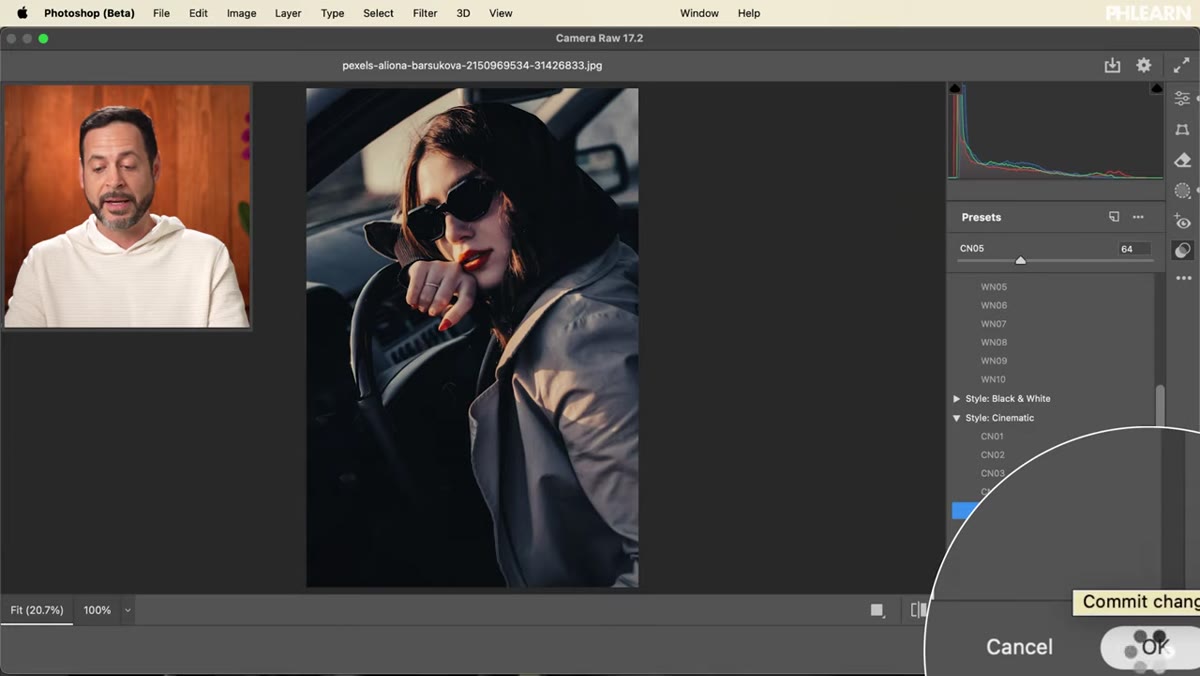
Task: Apply the WN08 preset
Action: coord(993,342)
